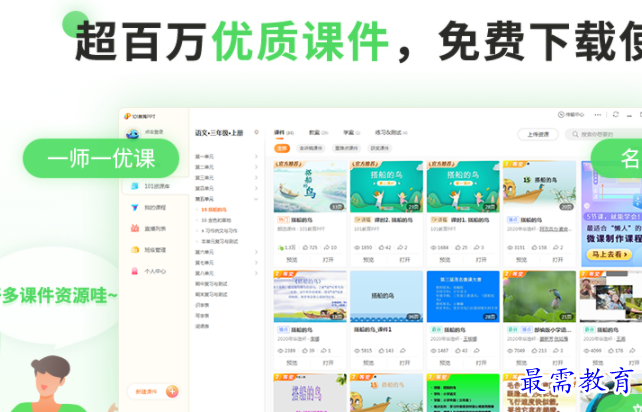The image size is (642, 412).
Task: Click 点击登录 next to the avatar
Action: [154, 132]
